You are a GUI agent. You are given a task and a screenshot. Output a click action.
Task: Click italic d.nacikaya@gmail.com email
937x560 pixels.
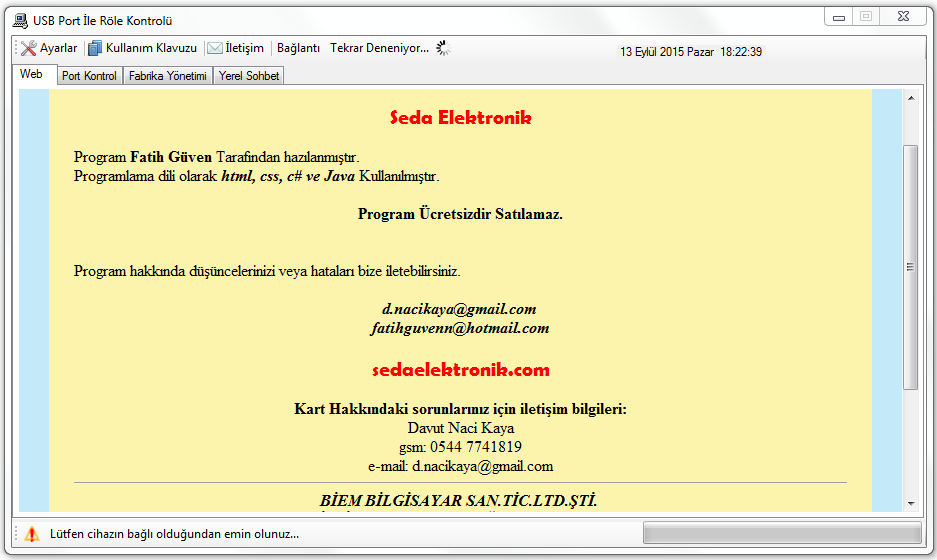pyautogui.click(x=459, y=309)
